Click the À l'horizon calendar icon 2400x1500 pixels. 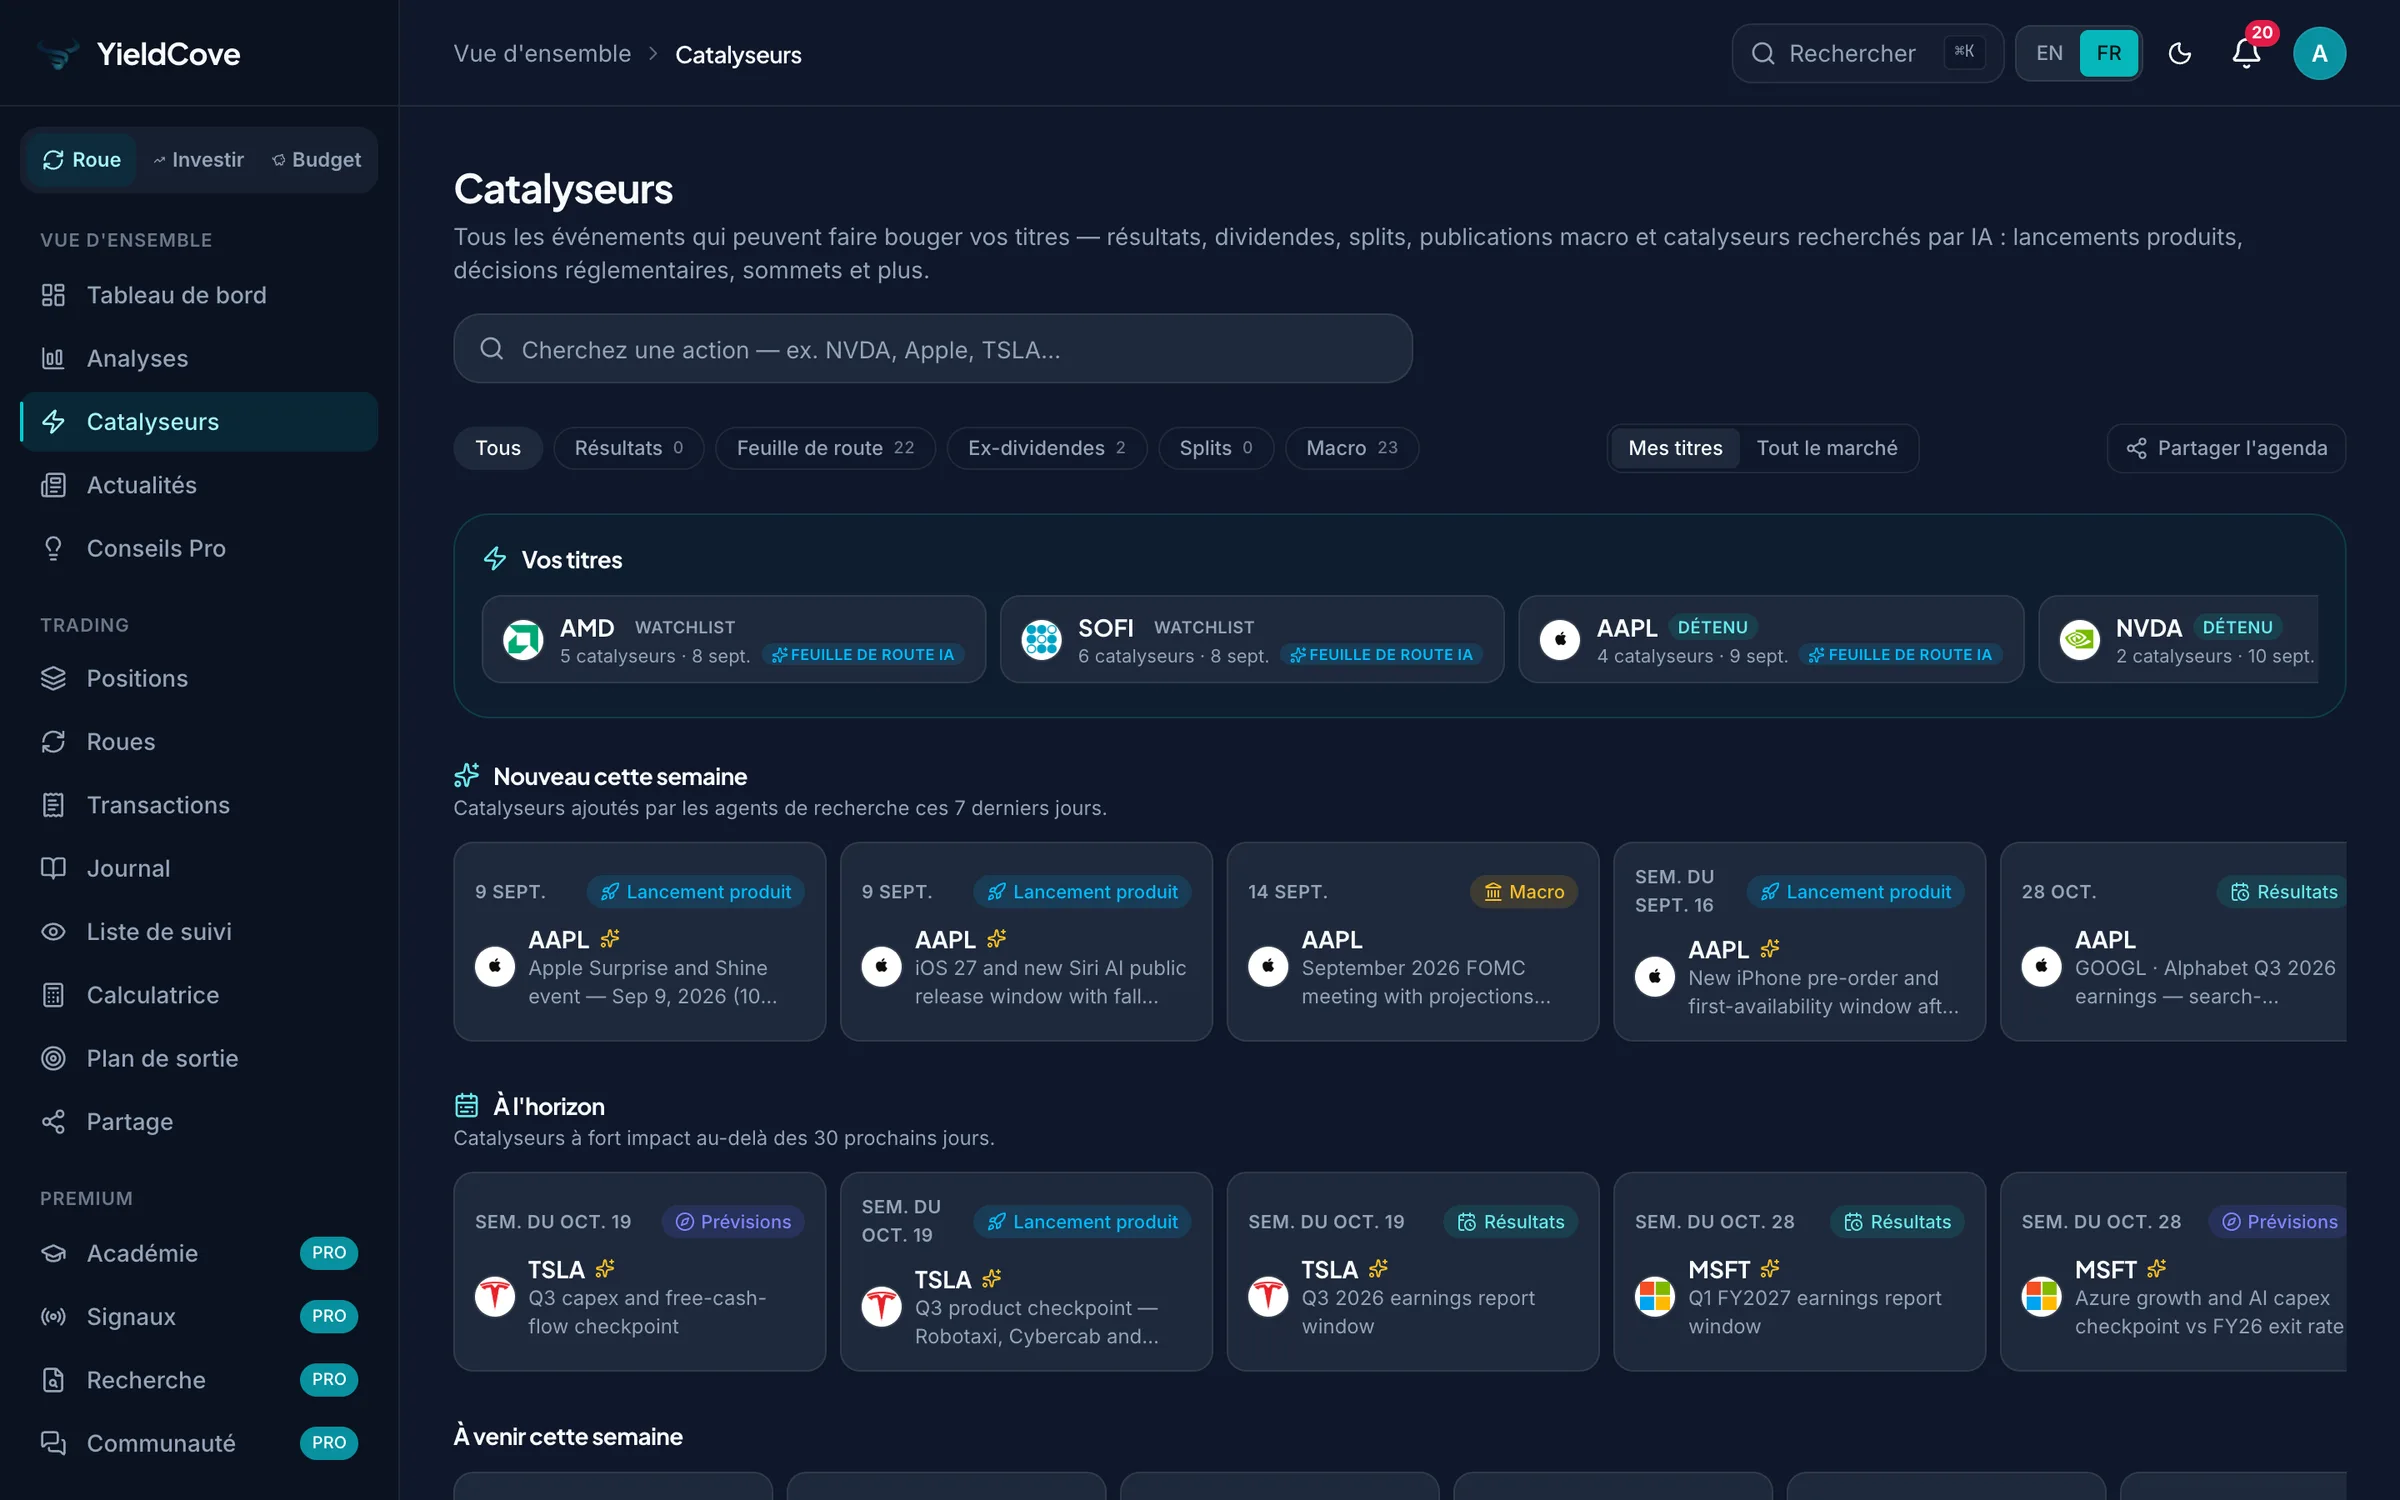pos(467,1106)
